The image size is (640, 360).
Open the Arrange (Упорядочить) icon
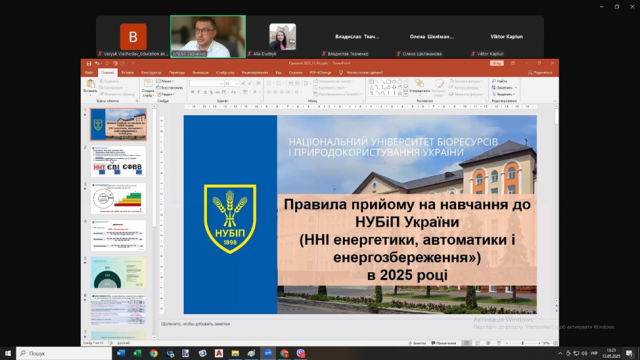(x=419, y=84)
